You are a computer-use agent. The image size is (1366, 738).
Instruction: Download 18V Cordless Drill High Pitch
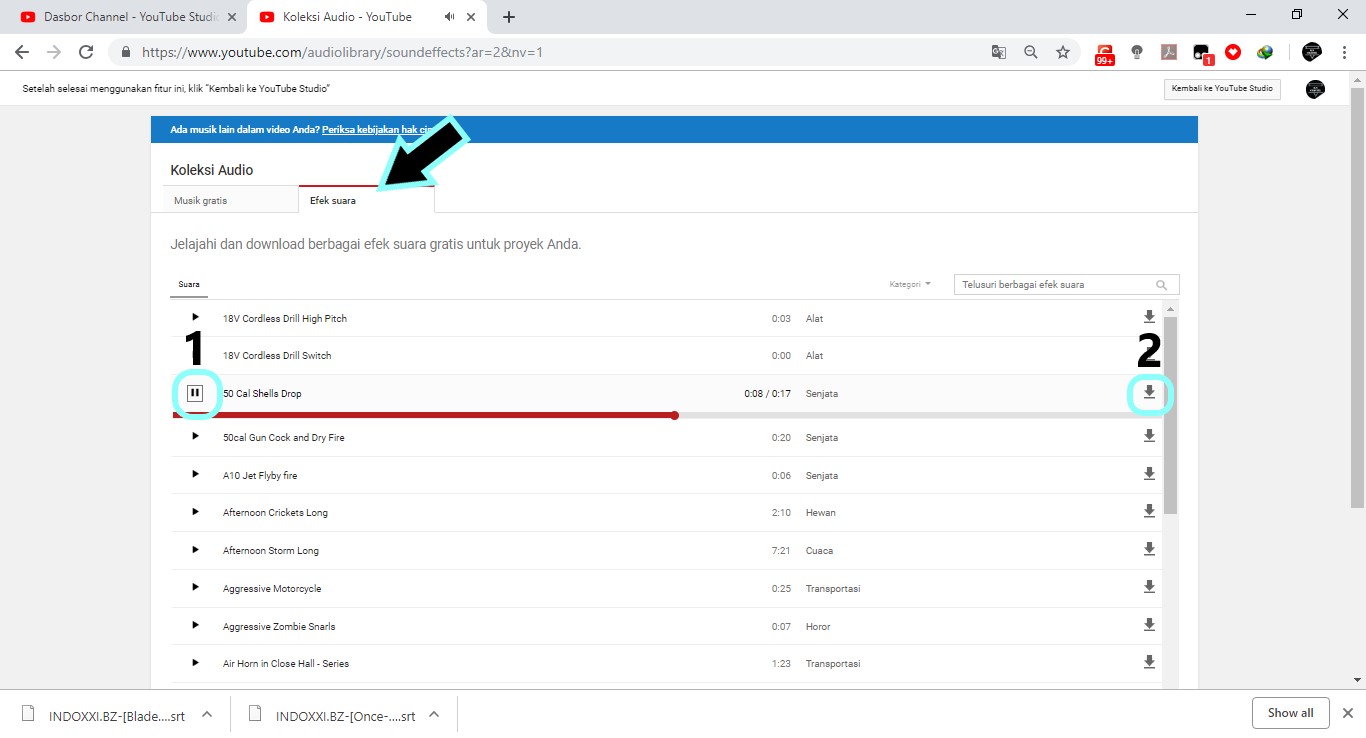(1149, 318)
